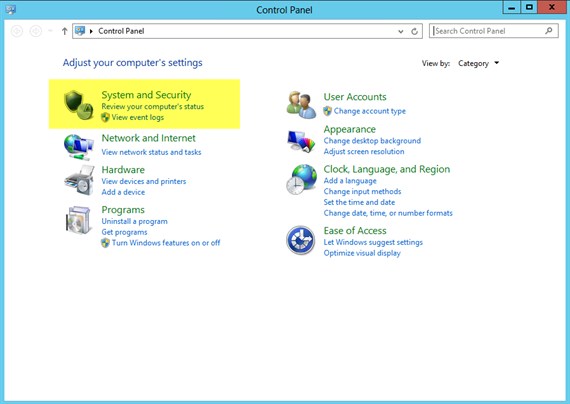Select Change account type link
The width and height of the screenshot is (570, 404).
click(370, 111)
